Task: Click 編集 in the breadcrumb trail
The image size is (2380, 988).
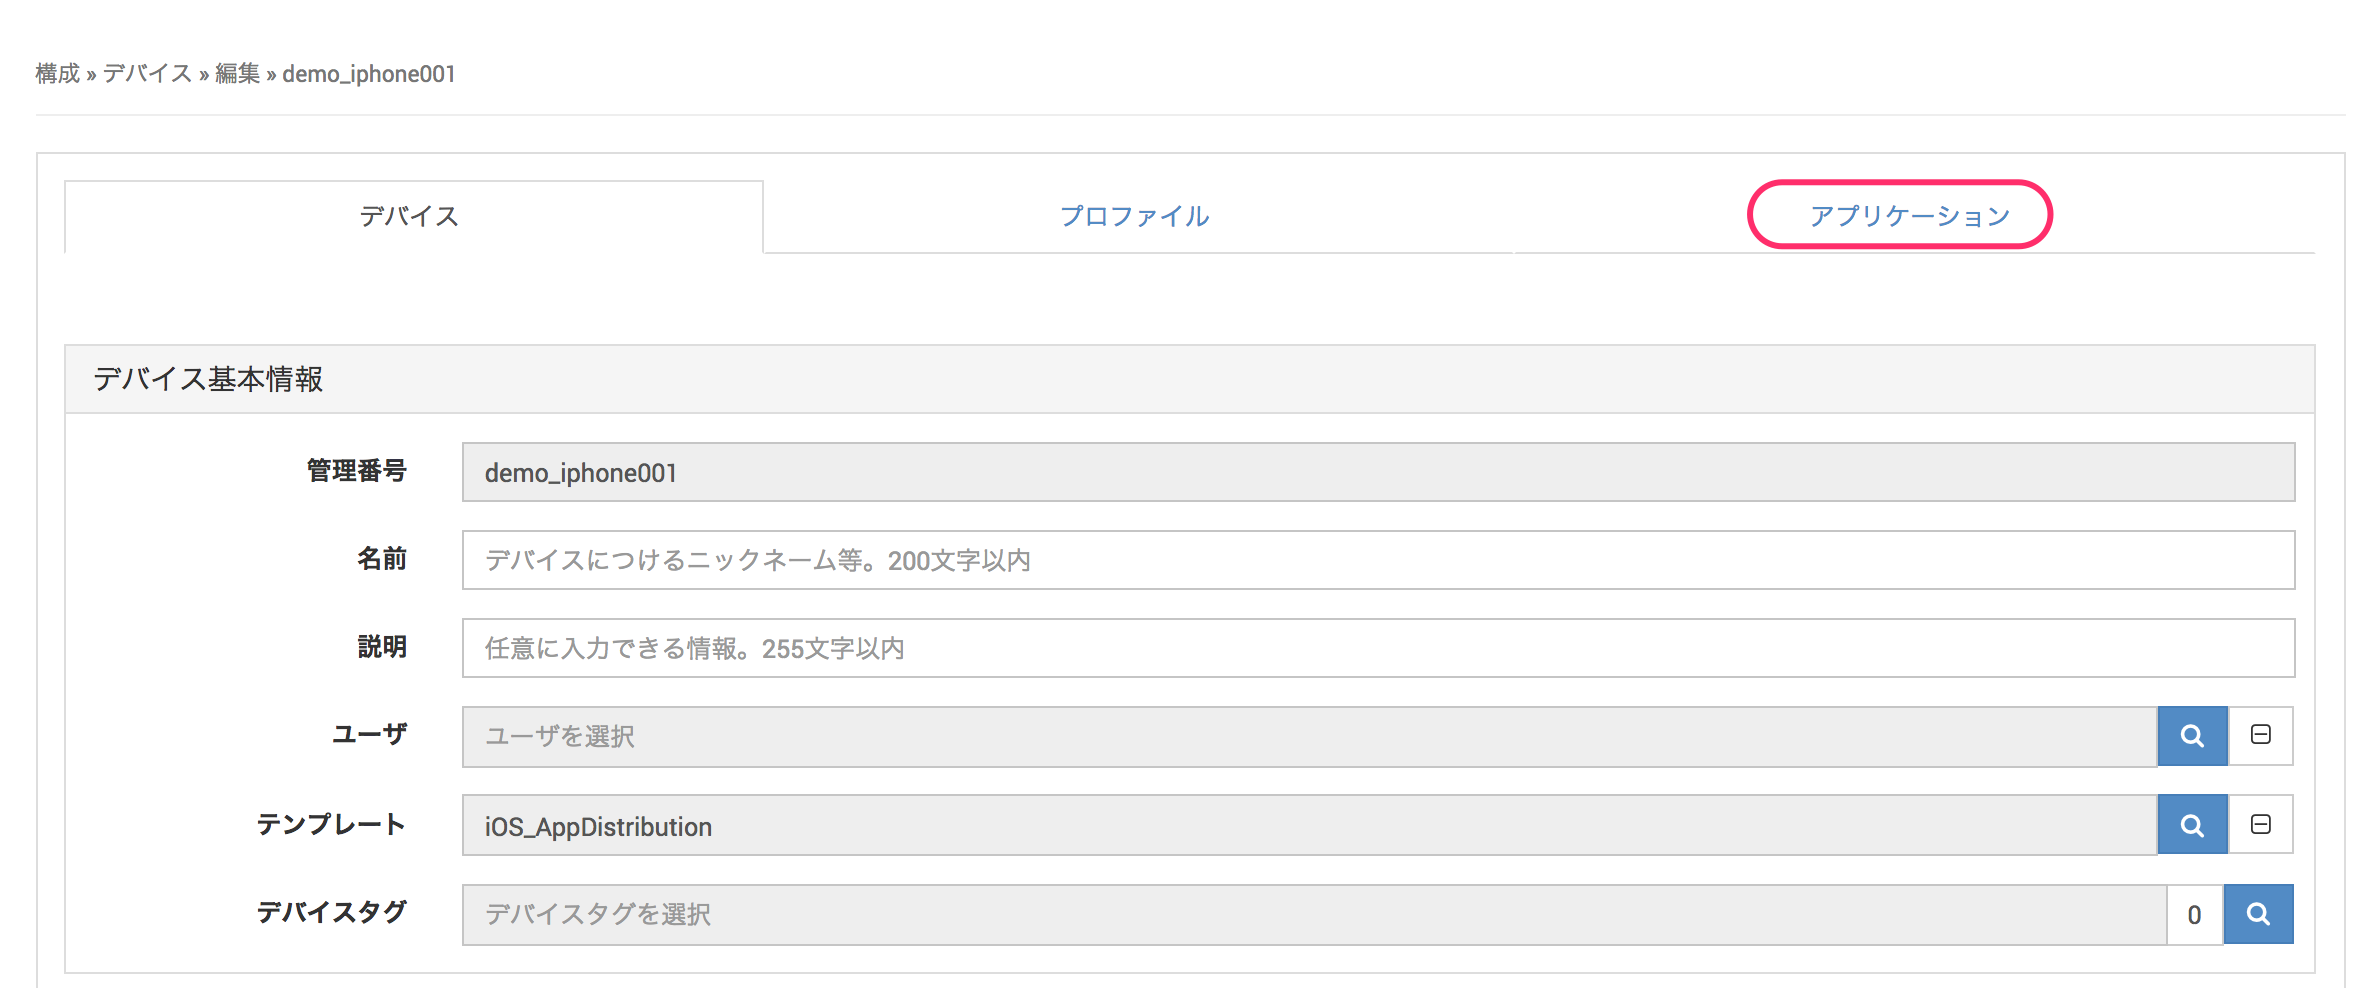Action: click(x=237, y=74)
